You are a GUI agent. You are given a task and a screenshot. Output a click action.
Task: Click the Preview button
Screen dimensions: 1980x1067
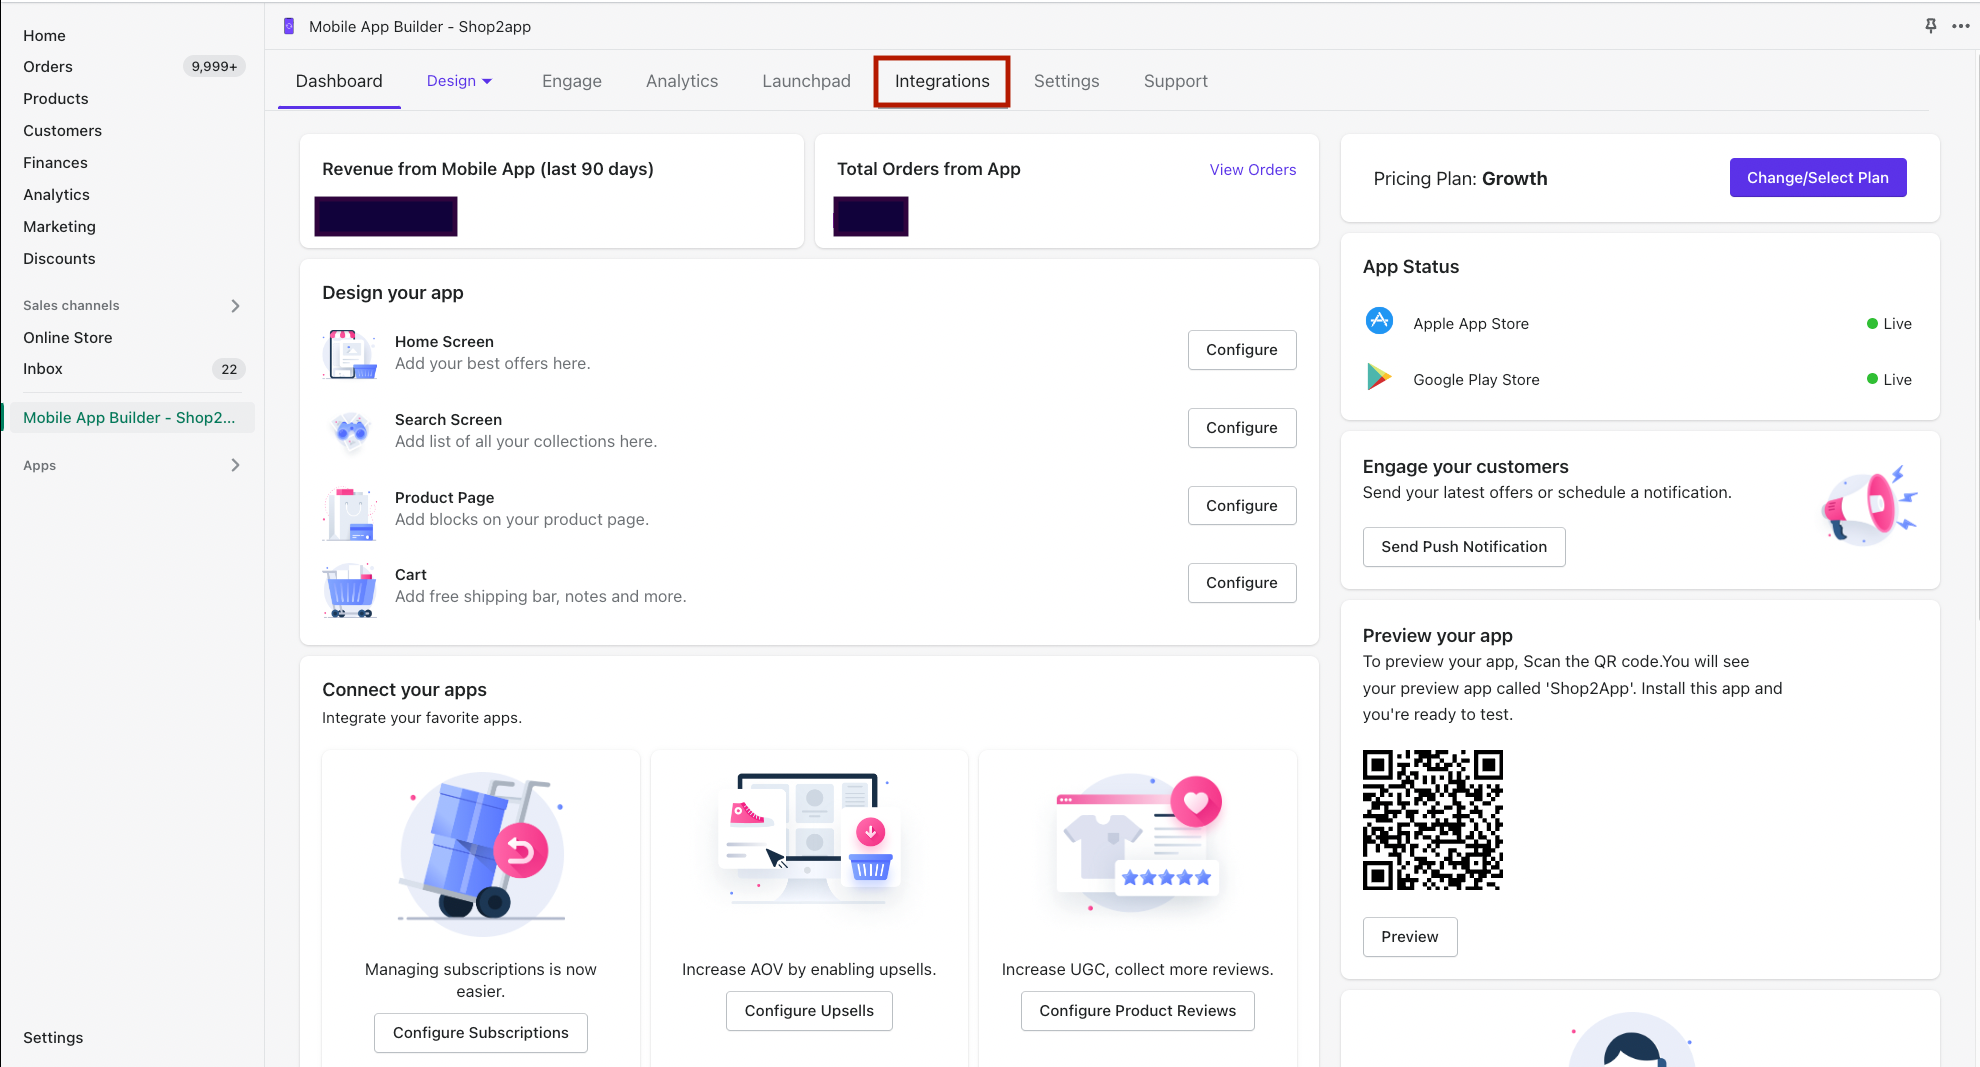[1410, 936]
